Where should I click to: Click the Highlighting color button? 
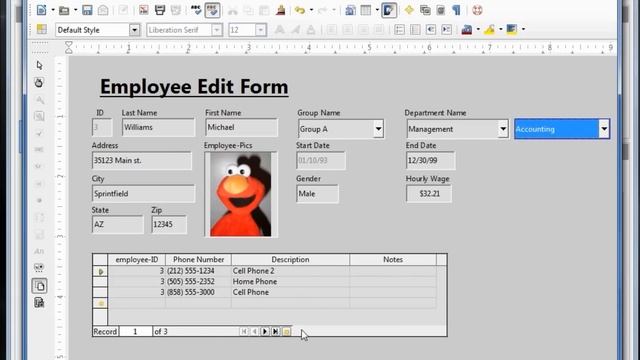(489, 29)
